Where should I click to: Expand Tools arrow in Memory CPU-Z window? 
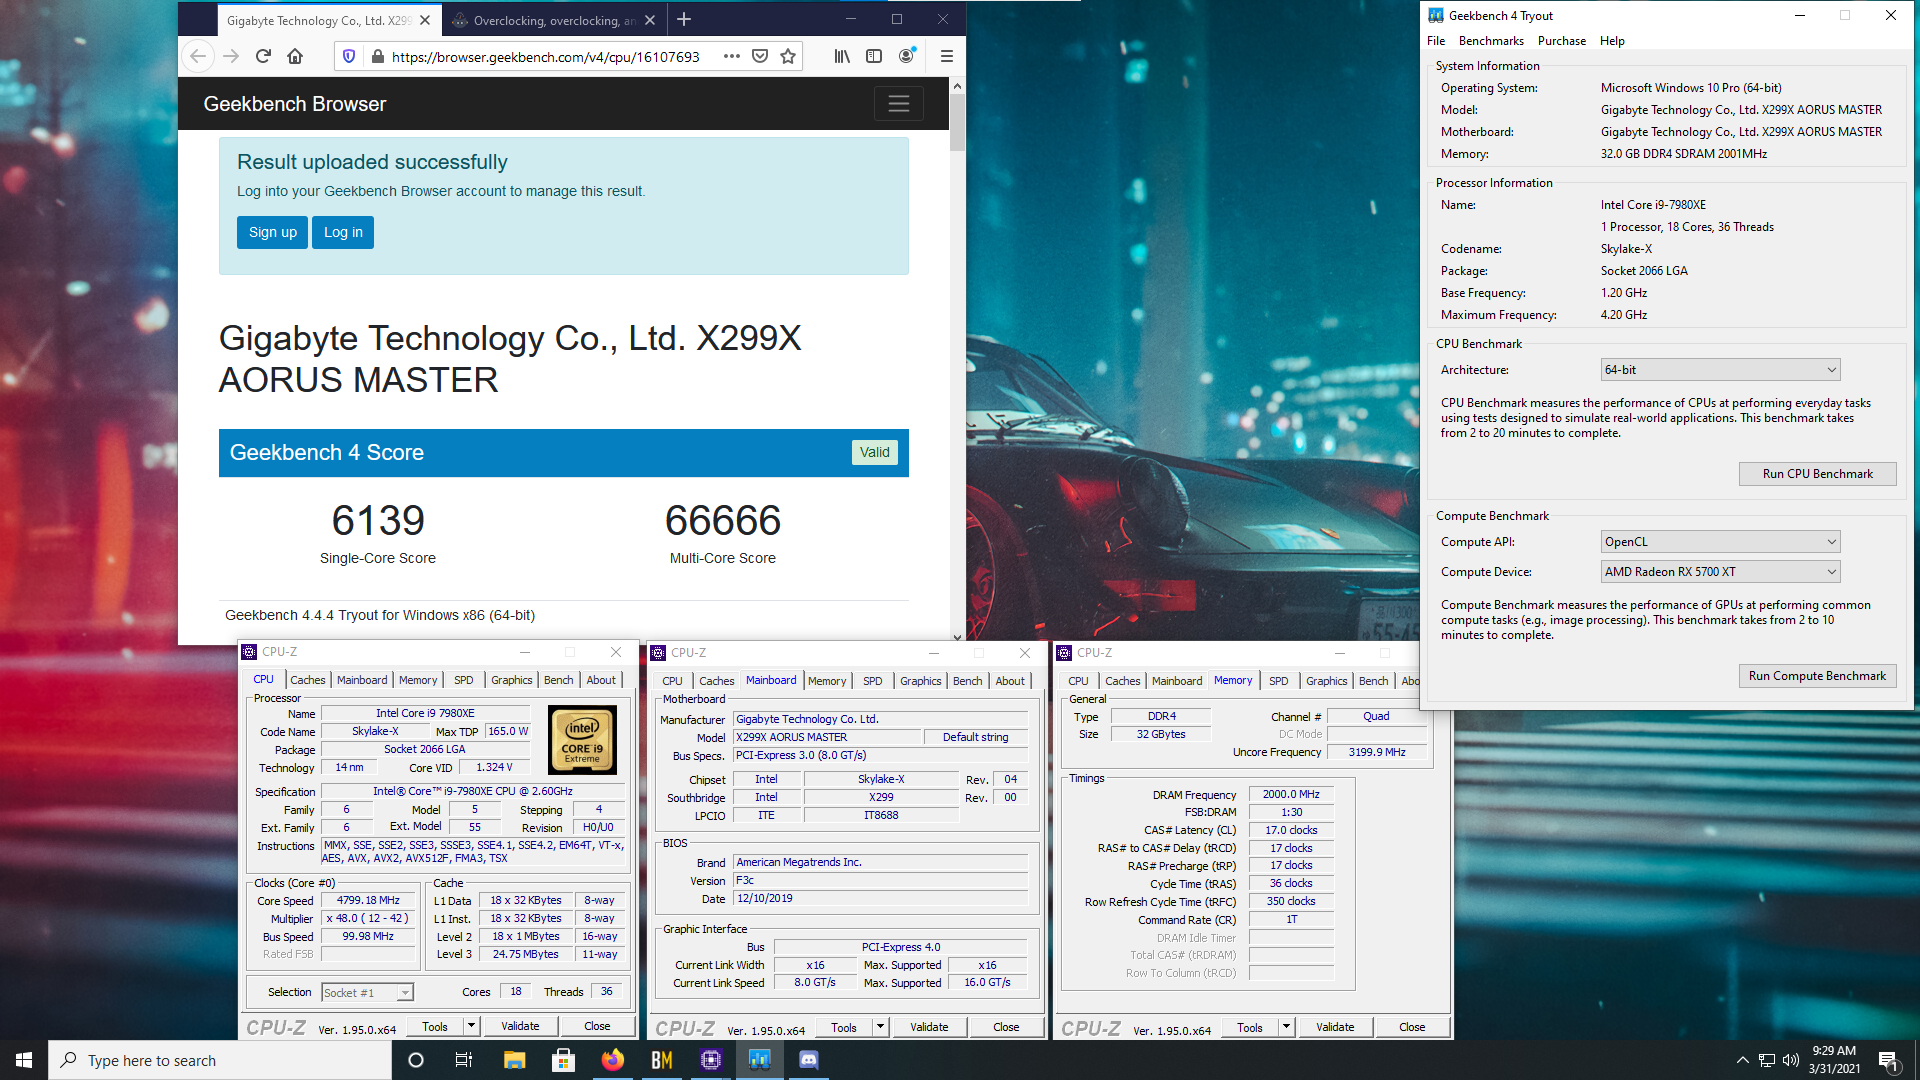pyautogui.click(x=1287, y=1027)
